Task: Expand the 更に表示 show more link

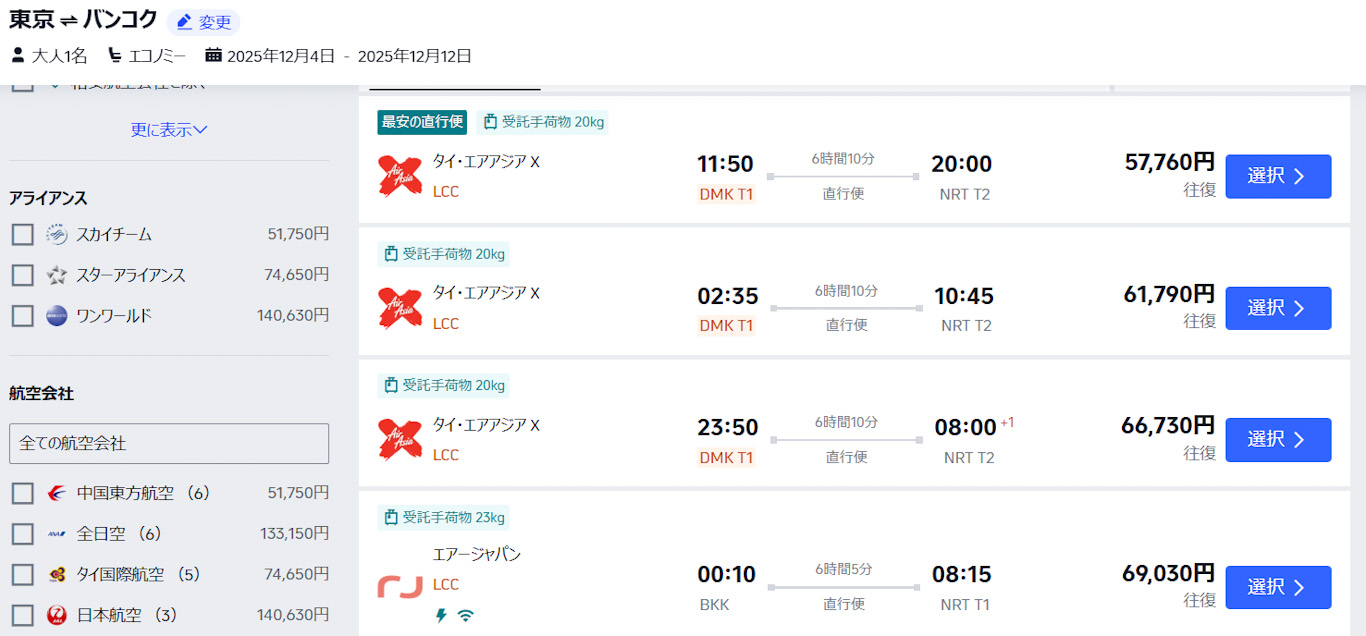Action: tap(169, 129)
